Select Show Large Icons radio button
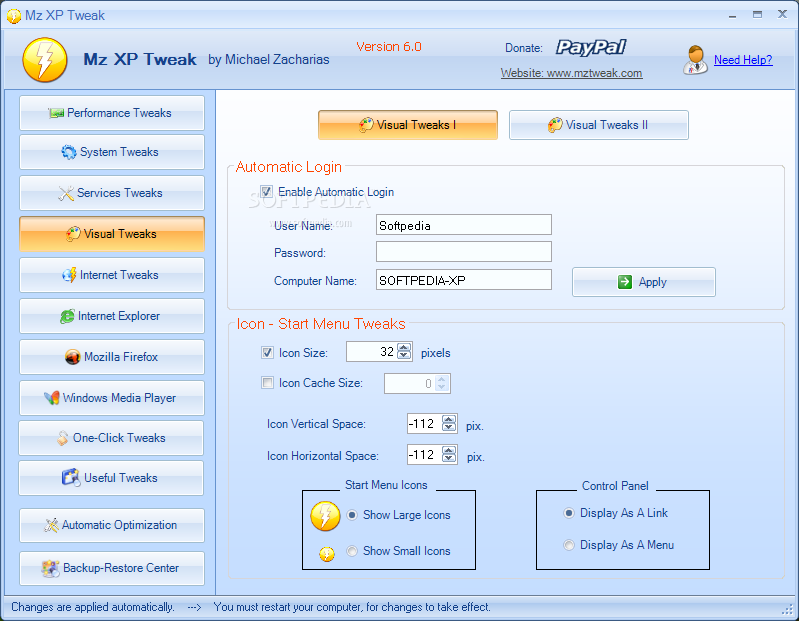 tap(352, 515)
